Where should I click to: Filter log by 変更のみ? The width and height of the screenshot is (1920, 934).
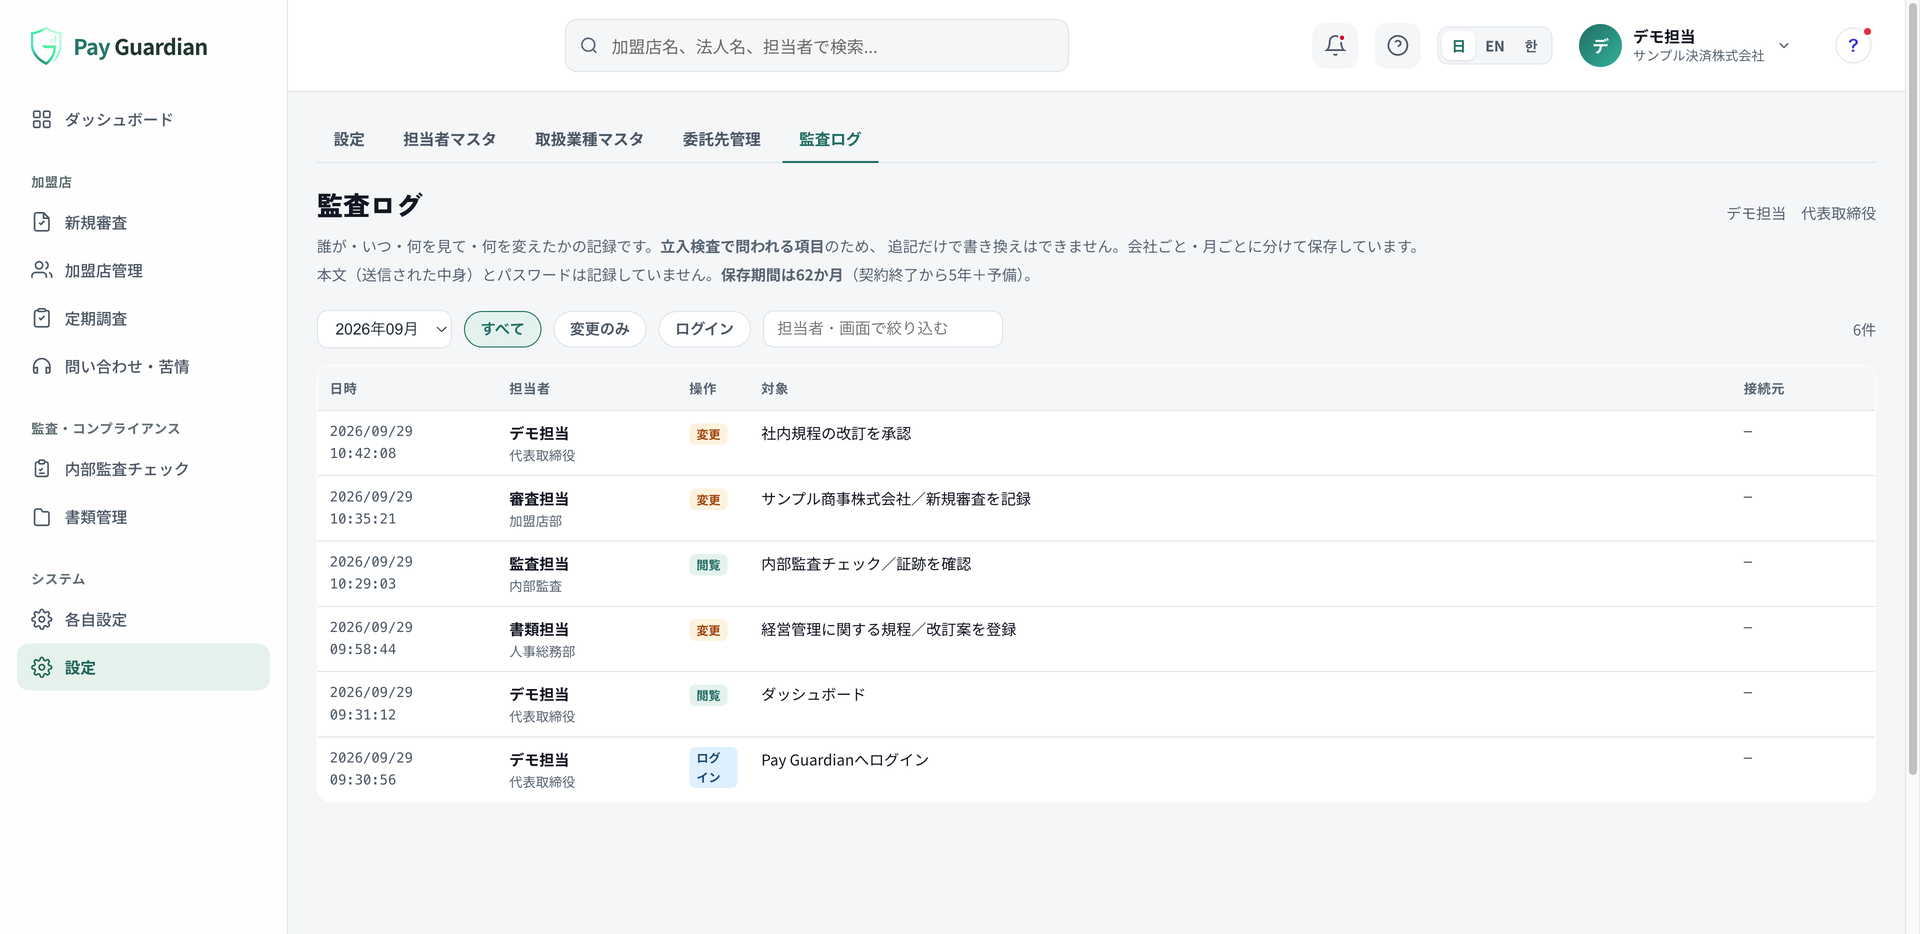[600, 329]
